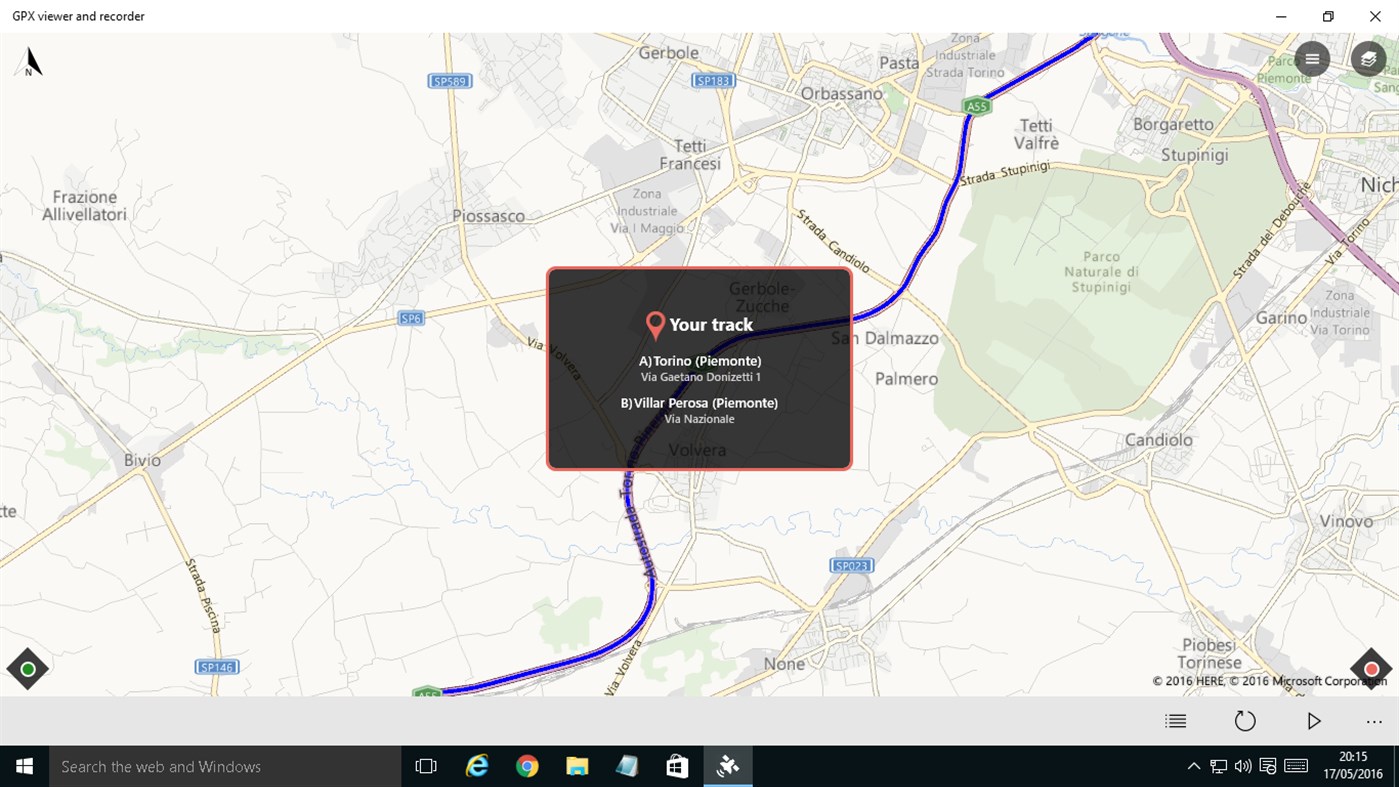Open the map layers selector

point(1367,58)
